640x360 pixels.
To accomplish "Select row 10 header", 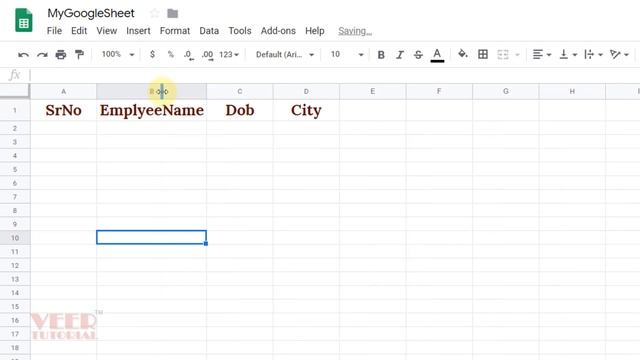I will [x=15, y=238].
